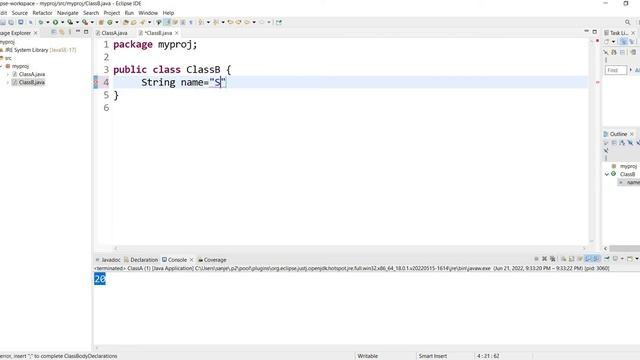640x360 pixels.
Task: Click the Writable status bar entry
Action: coord(367,356)
